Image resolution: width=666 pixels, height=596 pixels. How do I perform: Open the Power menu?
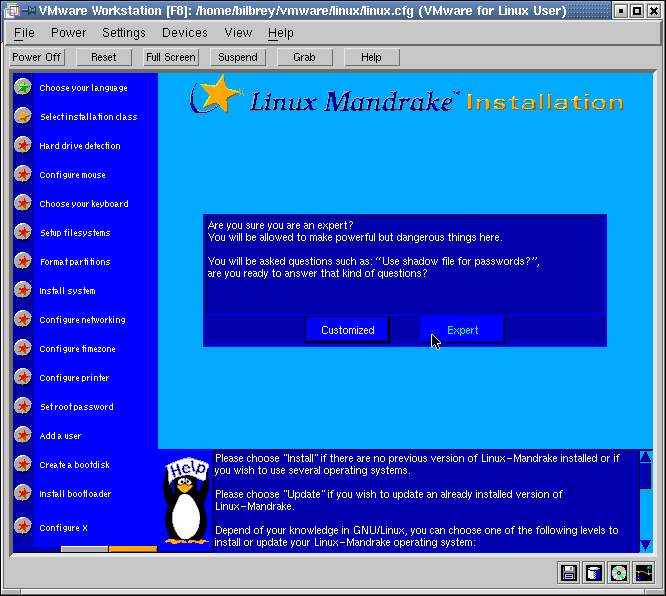tap(68, 33)
